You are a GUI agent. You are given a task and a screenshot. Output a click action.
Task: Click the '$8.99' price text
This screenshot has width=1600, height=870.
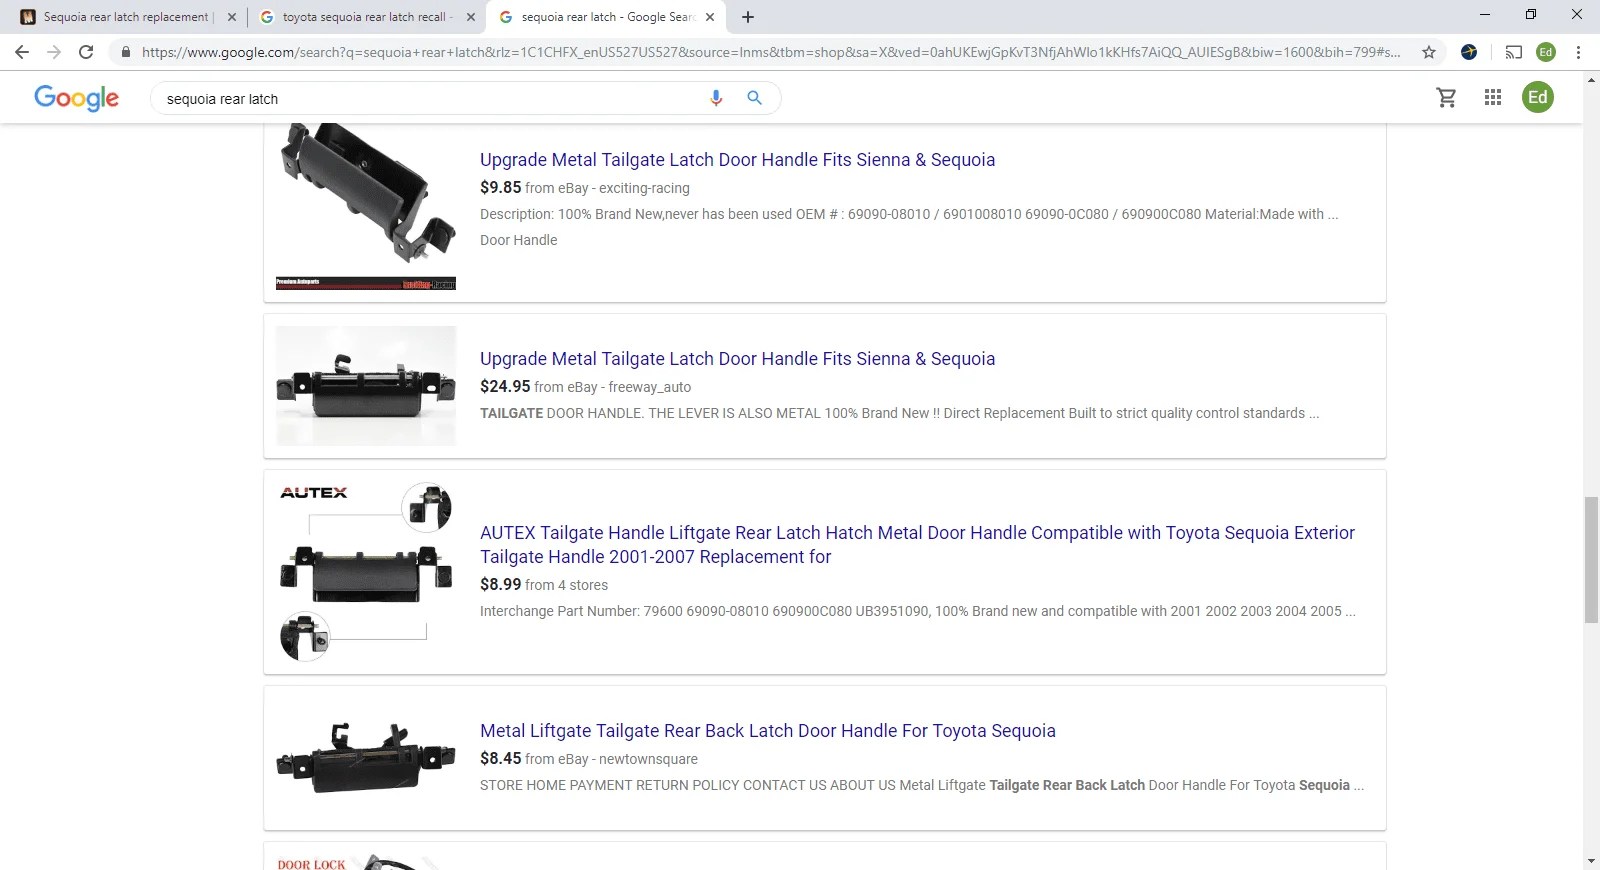click(500, 584)
